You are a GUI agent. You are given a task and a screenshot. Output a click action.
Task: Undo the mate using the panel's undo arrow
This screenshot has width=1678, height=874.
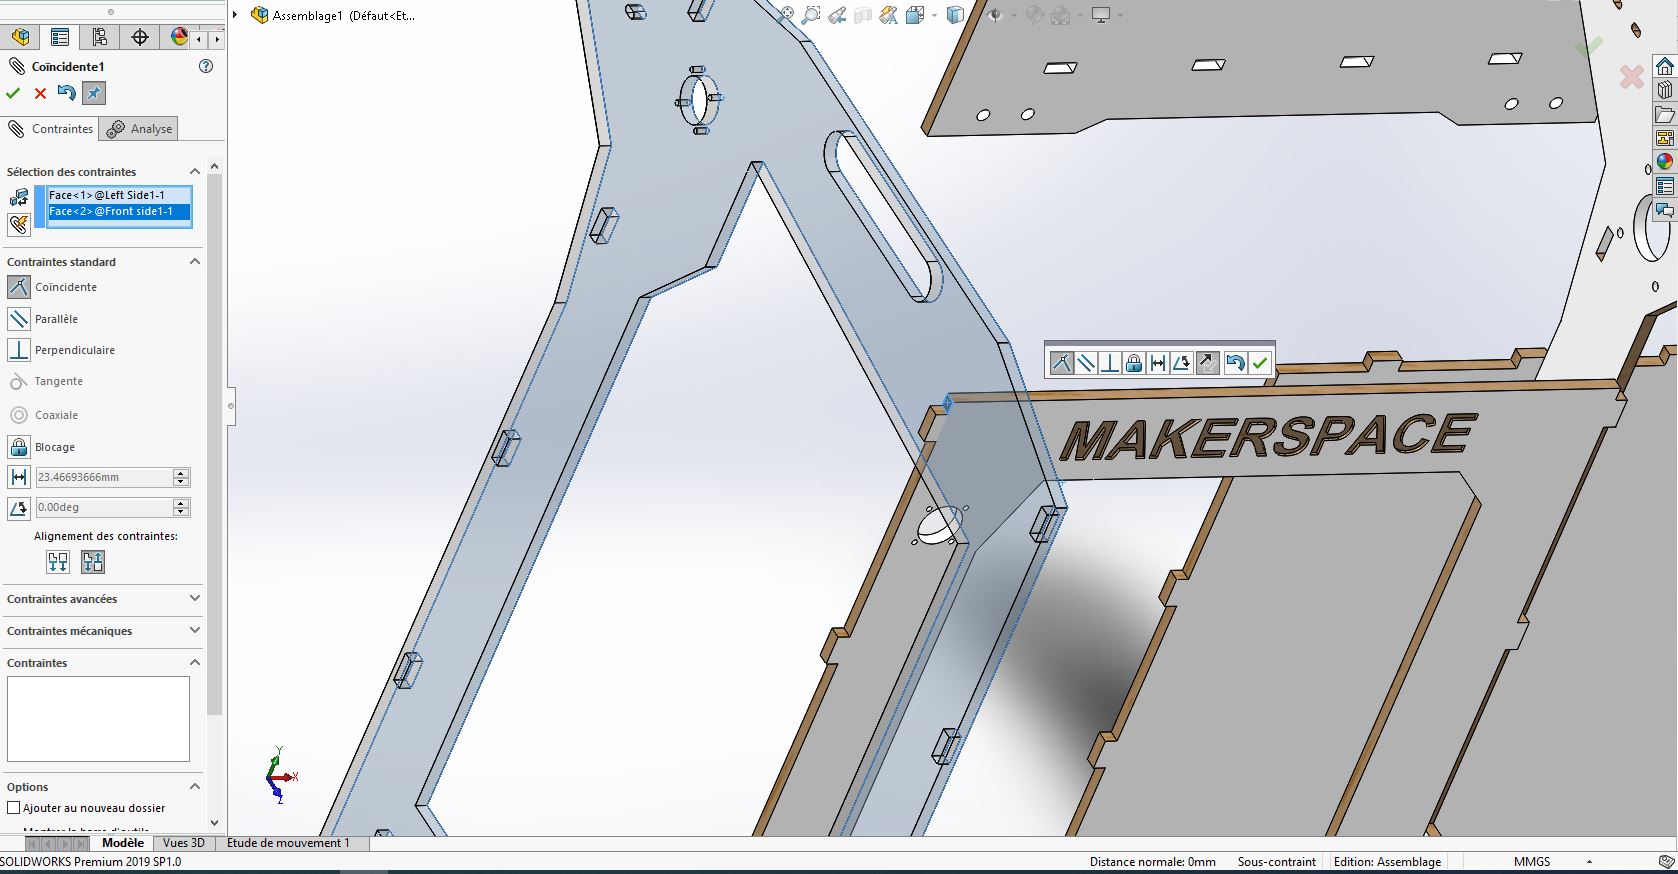(x=66, y=93)
